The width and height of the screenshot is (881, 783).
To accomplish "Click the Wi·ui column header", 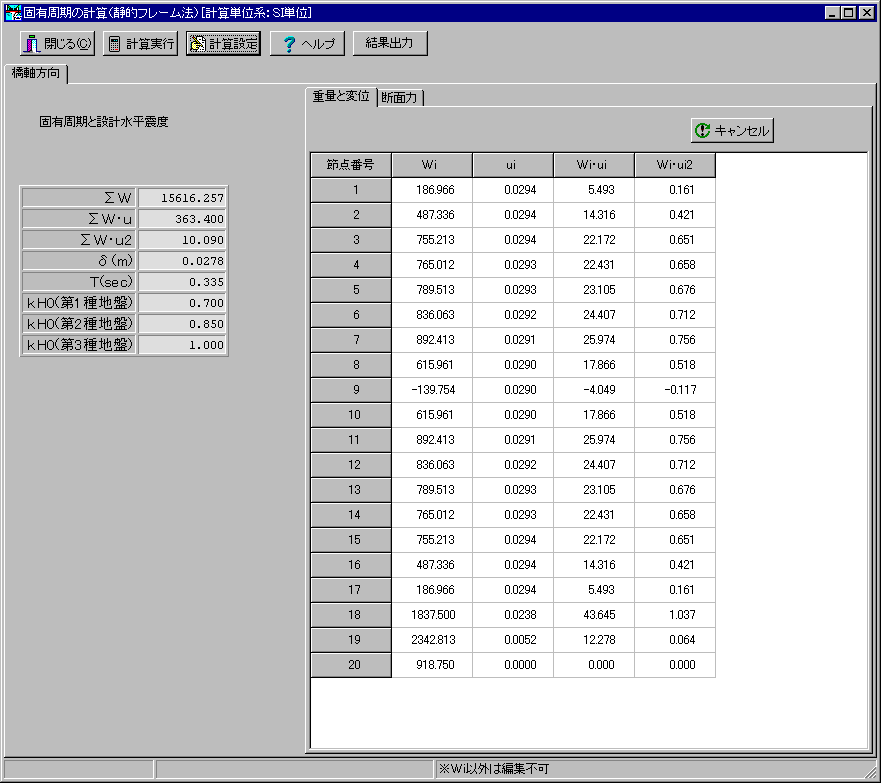I will 594,165.
